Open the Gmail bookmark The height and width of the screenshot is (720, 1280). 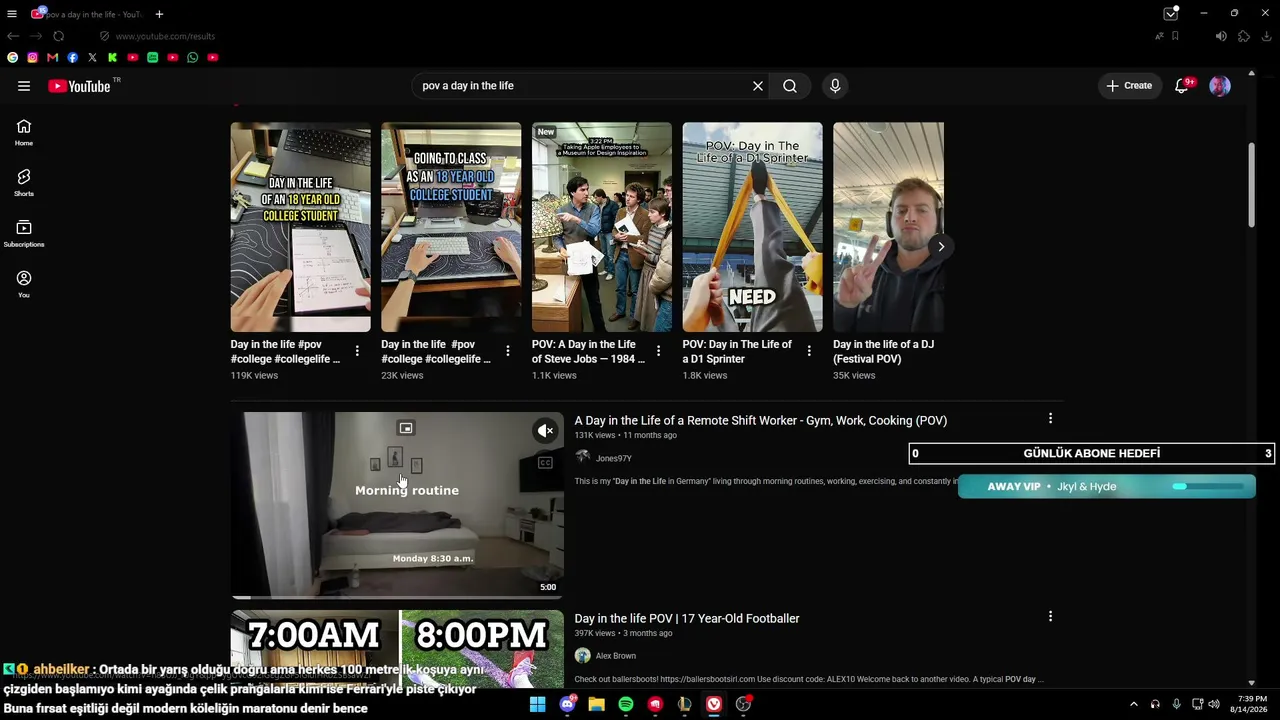click(x=53, y=58)
